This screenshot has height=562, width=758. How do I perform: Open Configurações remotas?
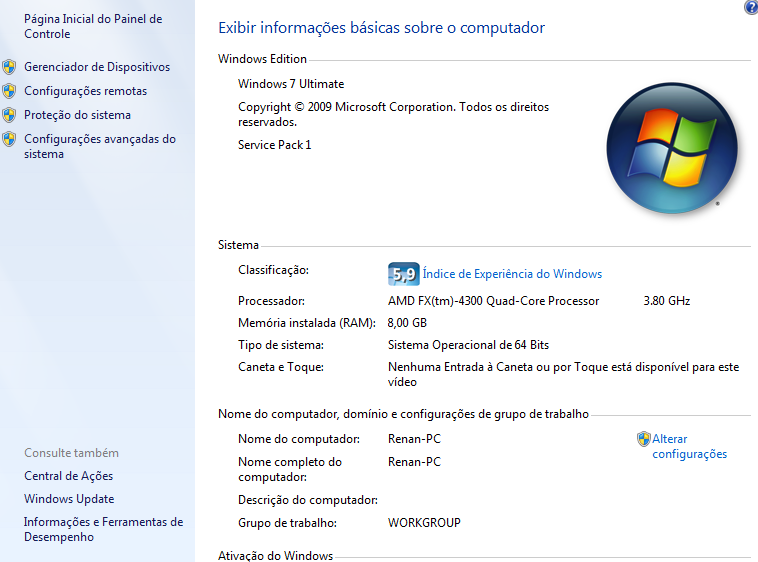pos(85,91)
